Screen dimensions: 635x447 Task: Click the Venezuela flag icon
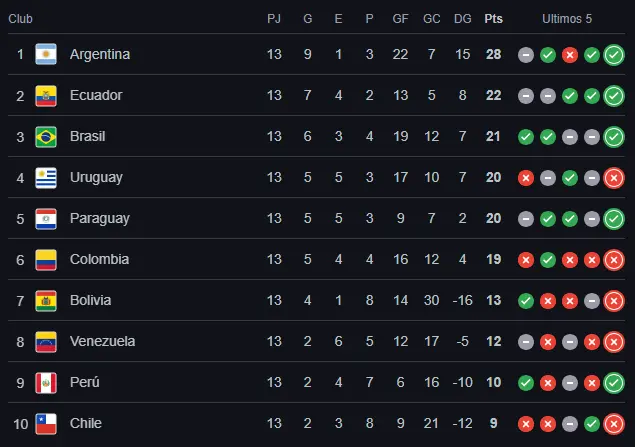coord(46,342)
